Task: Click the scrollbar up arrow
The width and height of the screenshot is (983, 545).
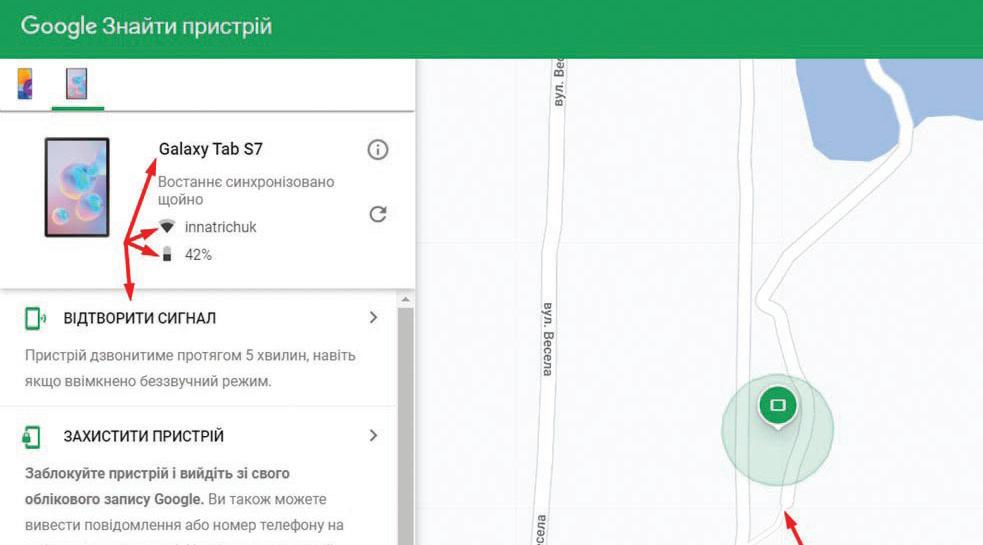Action: 406,300
